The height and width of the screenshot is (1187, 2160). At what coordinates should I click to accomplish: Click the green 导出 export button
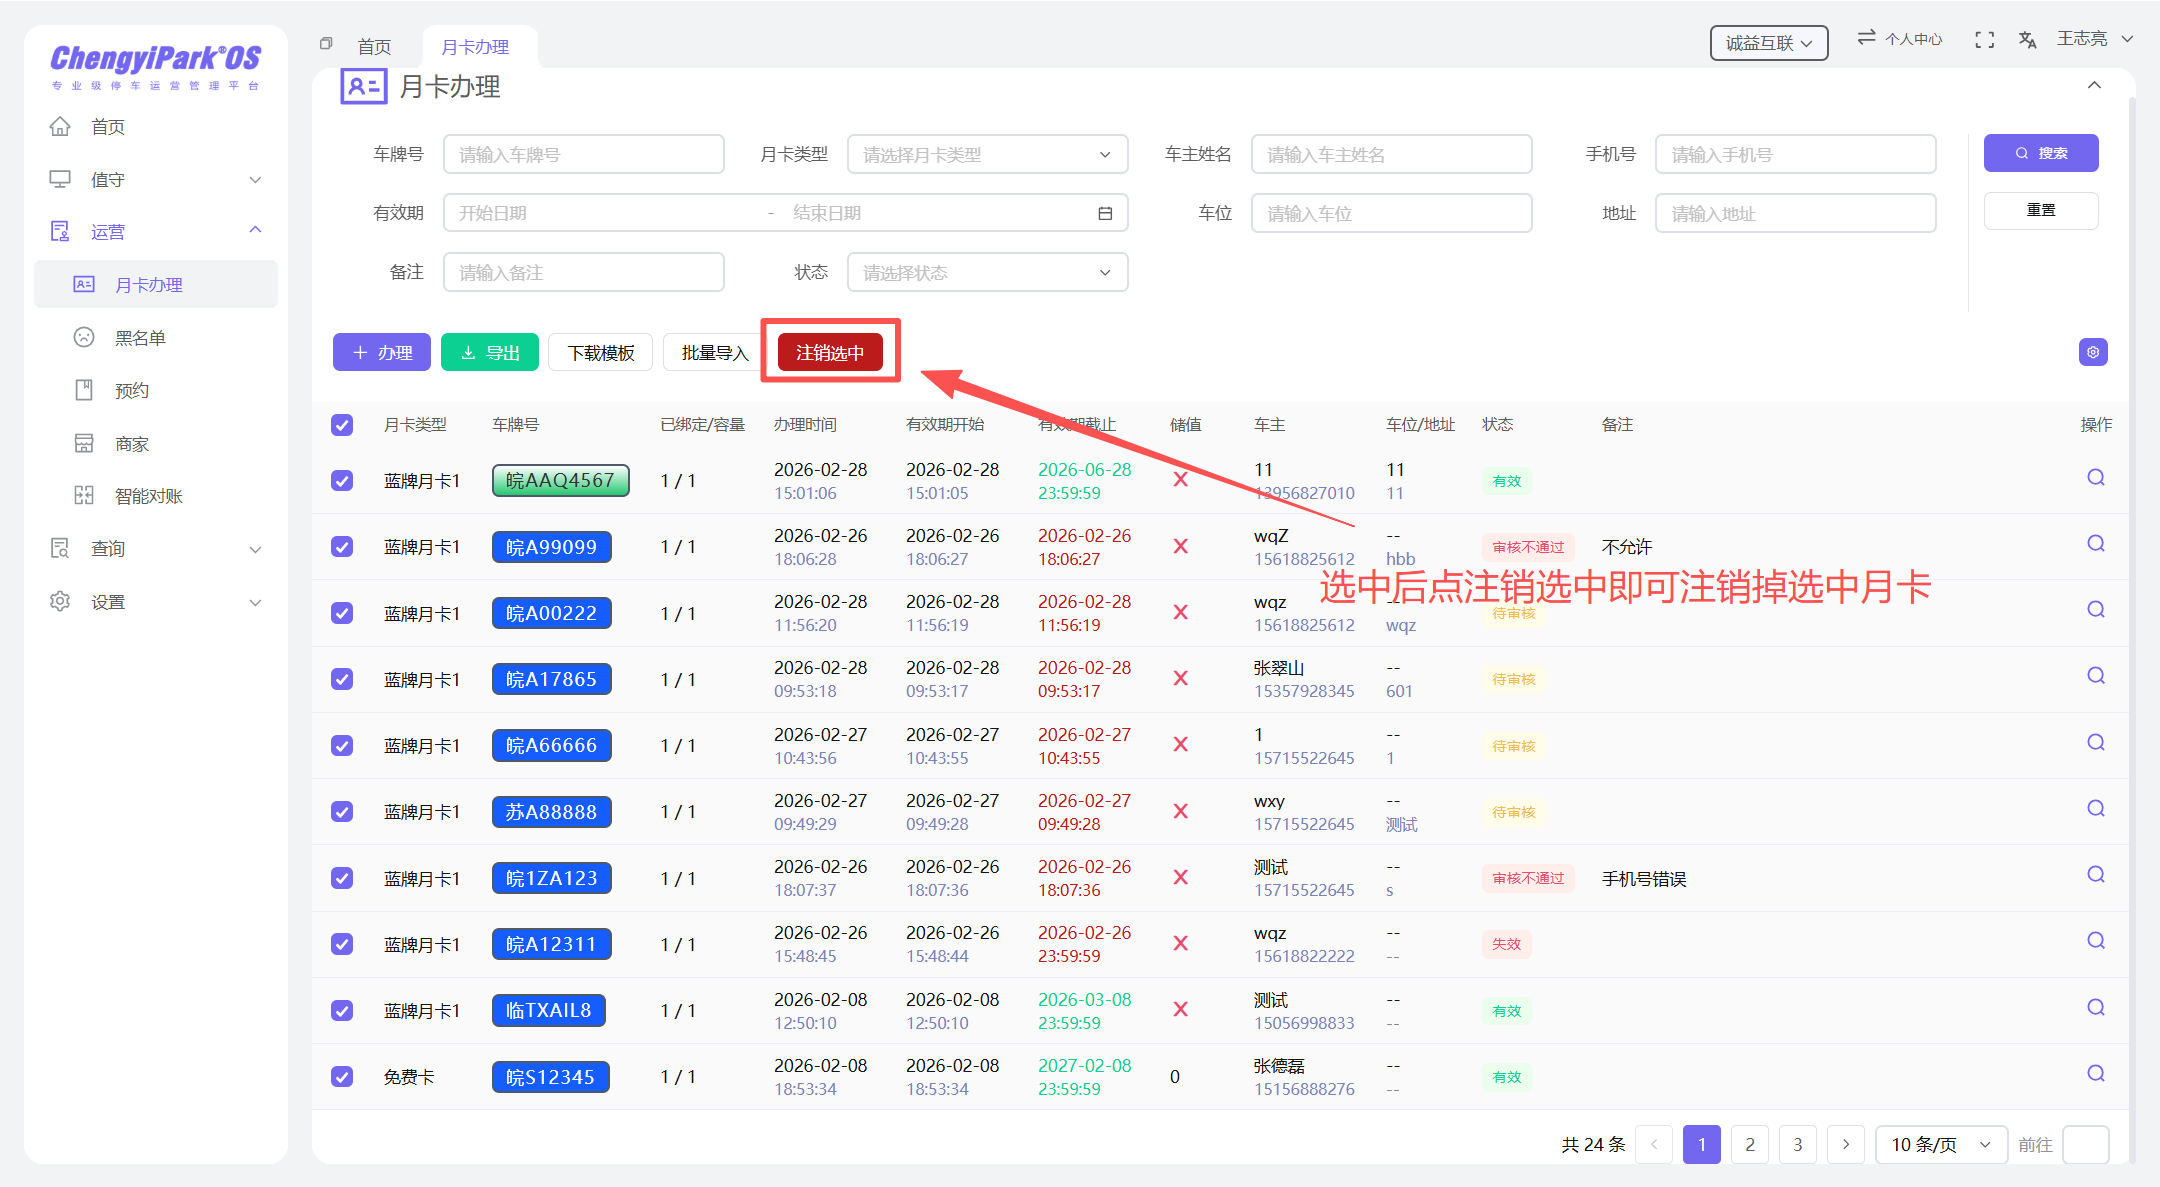pyautogui.click(x=490, y=352)
